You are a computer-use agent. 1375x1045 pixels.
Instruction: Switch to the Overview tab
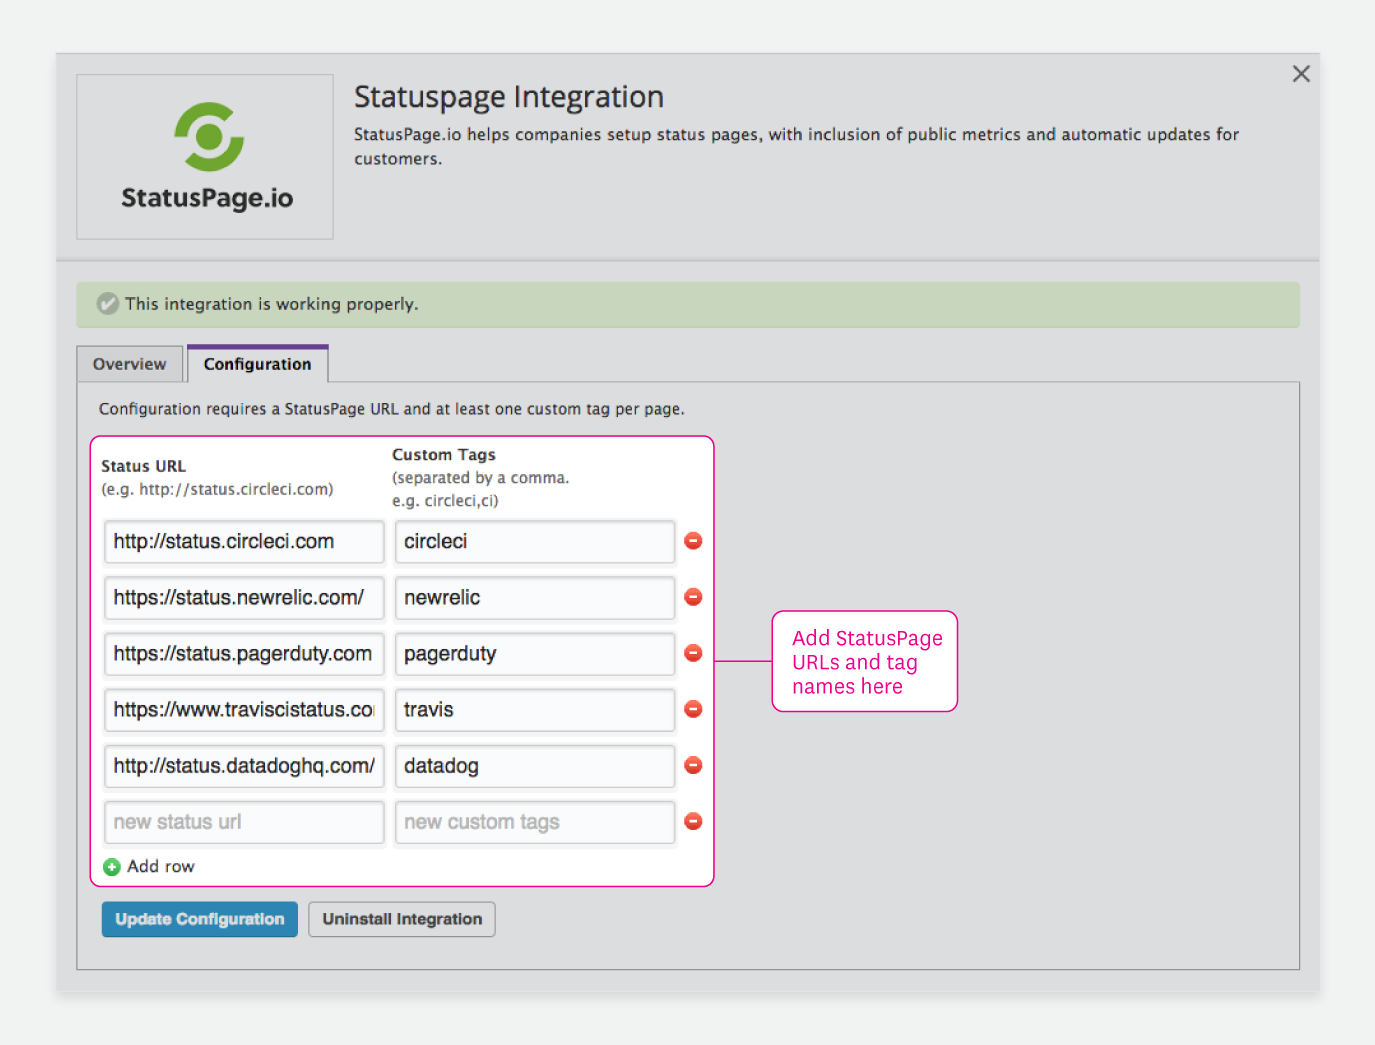[129, 363]
